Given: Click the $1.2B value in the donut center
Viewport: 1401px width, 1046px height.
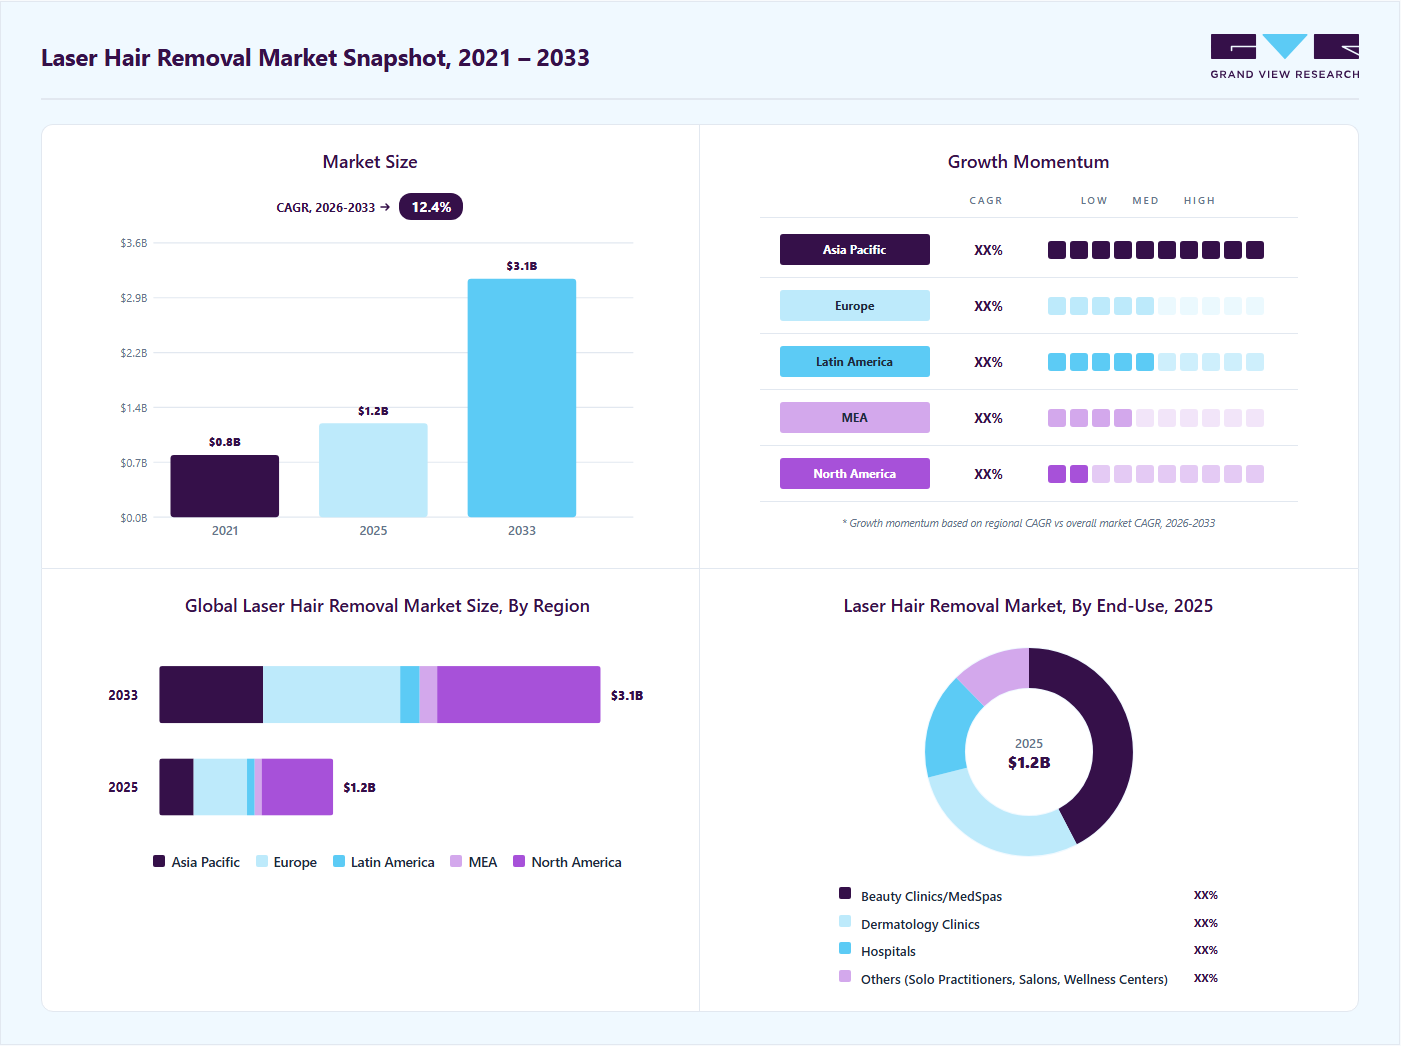Looking at the screenshot, I should (x=1029, y=763).
